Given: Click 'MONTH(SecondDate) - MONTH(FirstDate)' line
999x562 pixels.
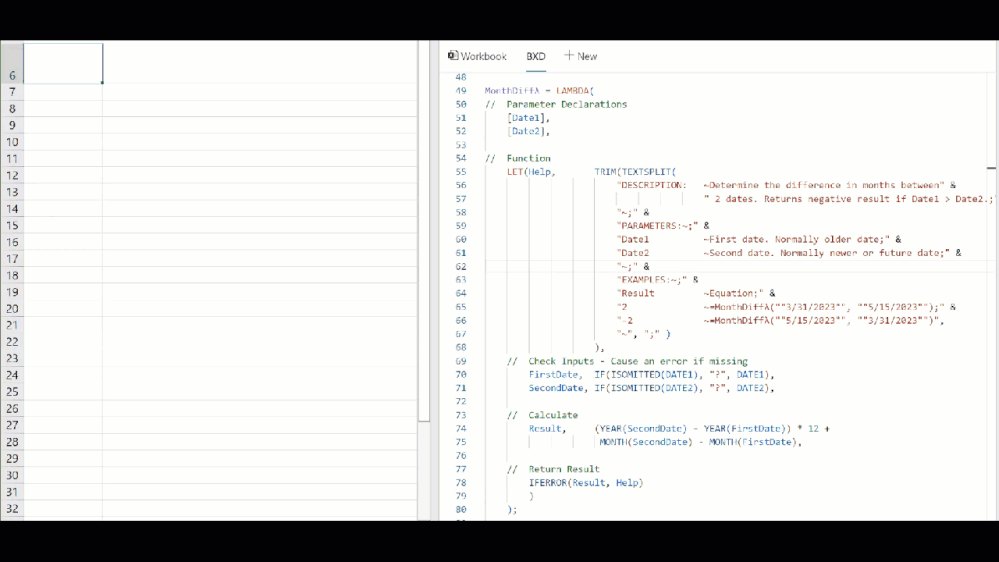Looking at the screenshot, I should pos(700,442).
